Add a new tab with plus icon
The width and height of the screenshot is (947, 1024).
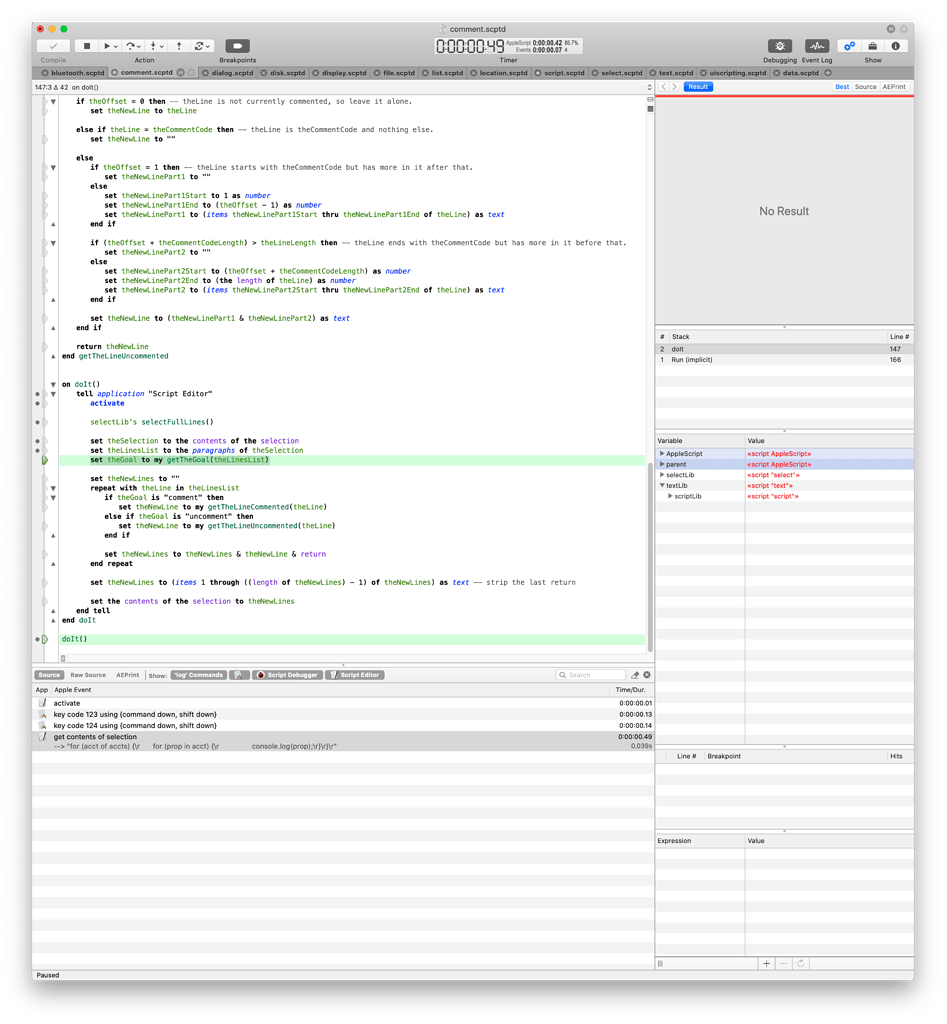pyautogui.click(x=827, y=73)
